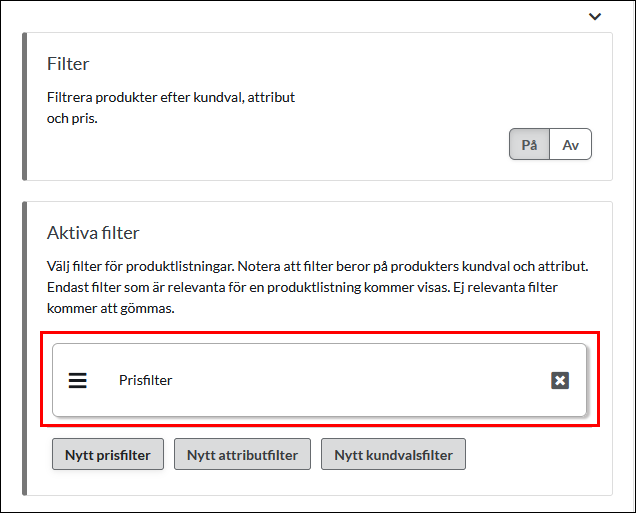Click the Prisfilter drag handle icon
Viewport: 636px width, 513px height.
pos(78,380)
